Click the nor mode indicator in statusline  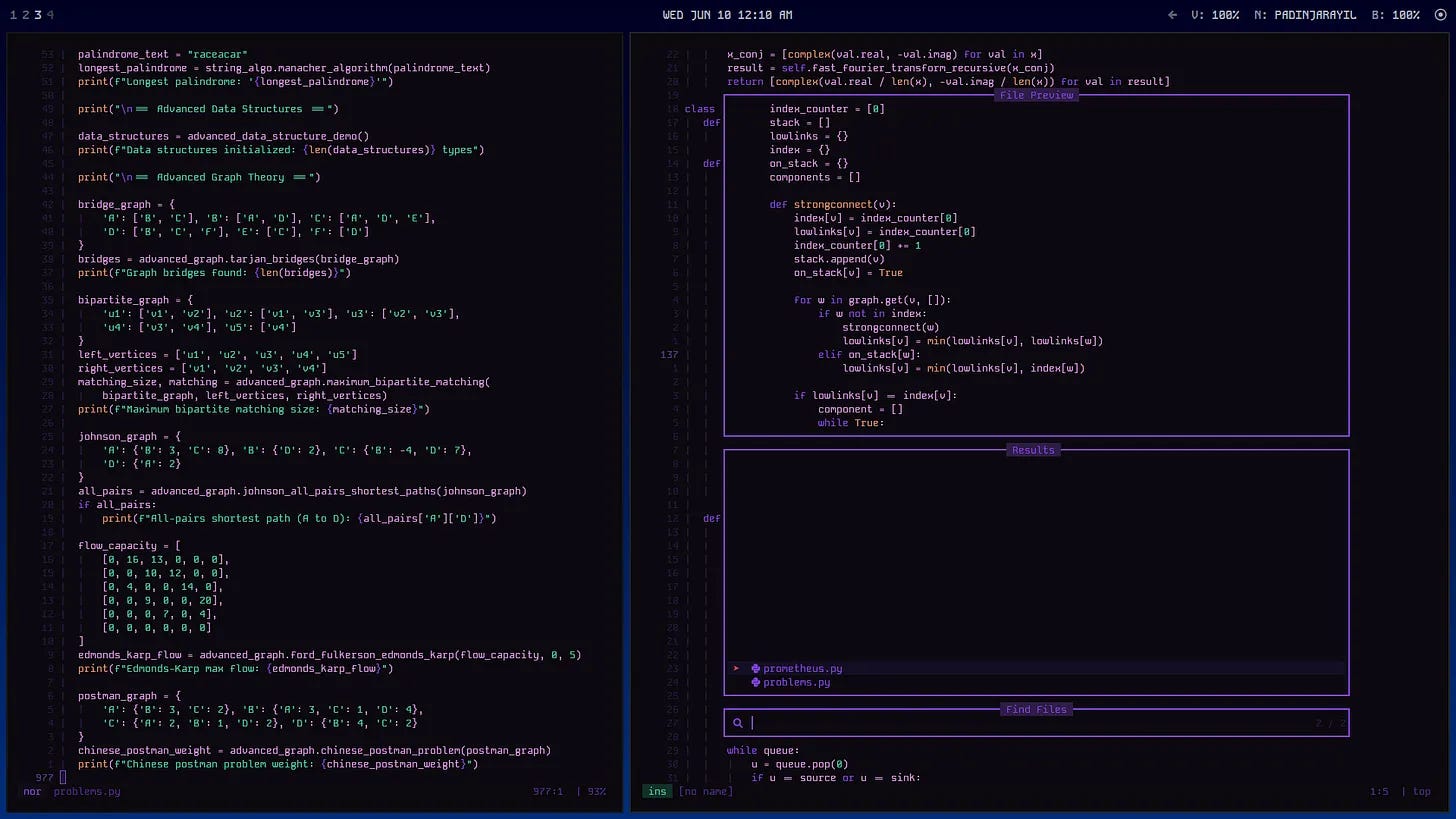coord(32,791)
